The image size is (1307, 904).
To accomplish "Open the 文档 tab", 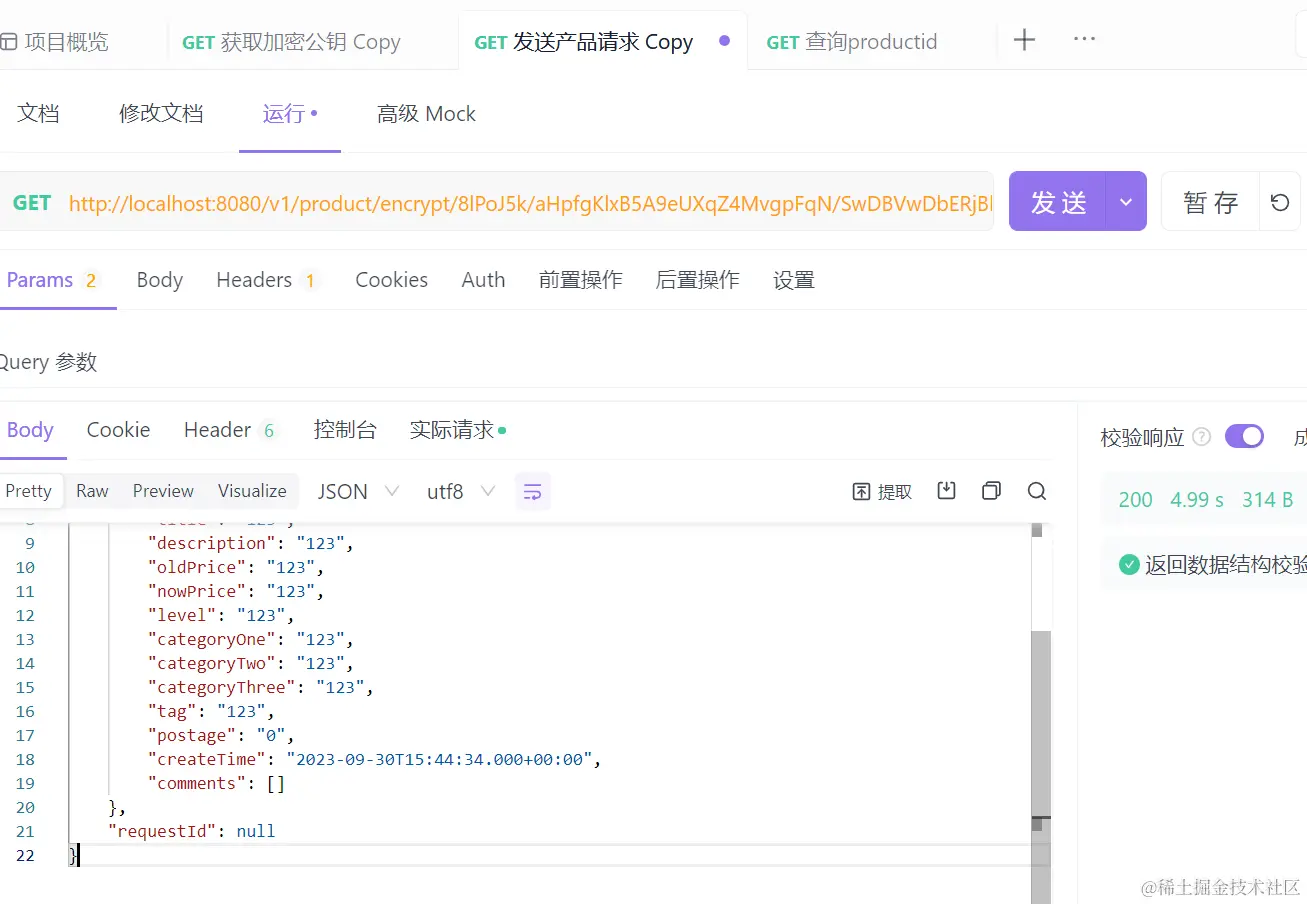I will [38, 113].
